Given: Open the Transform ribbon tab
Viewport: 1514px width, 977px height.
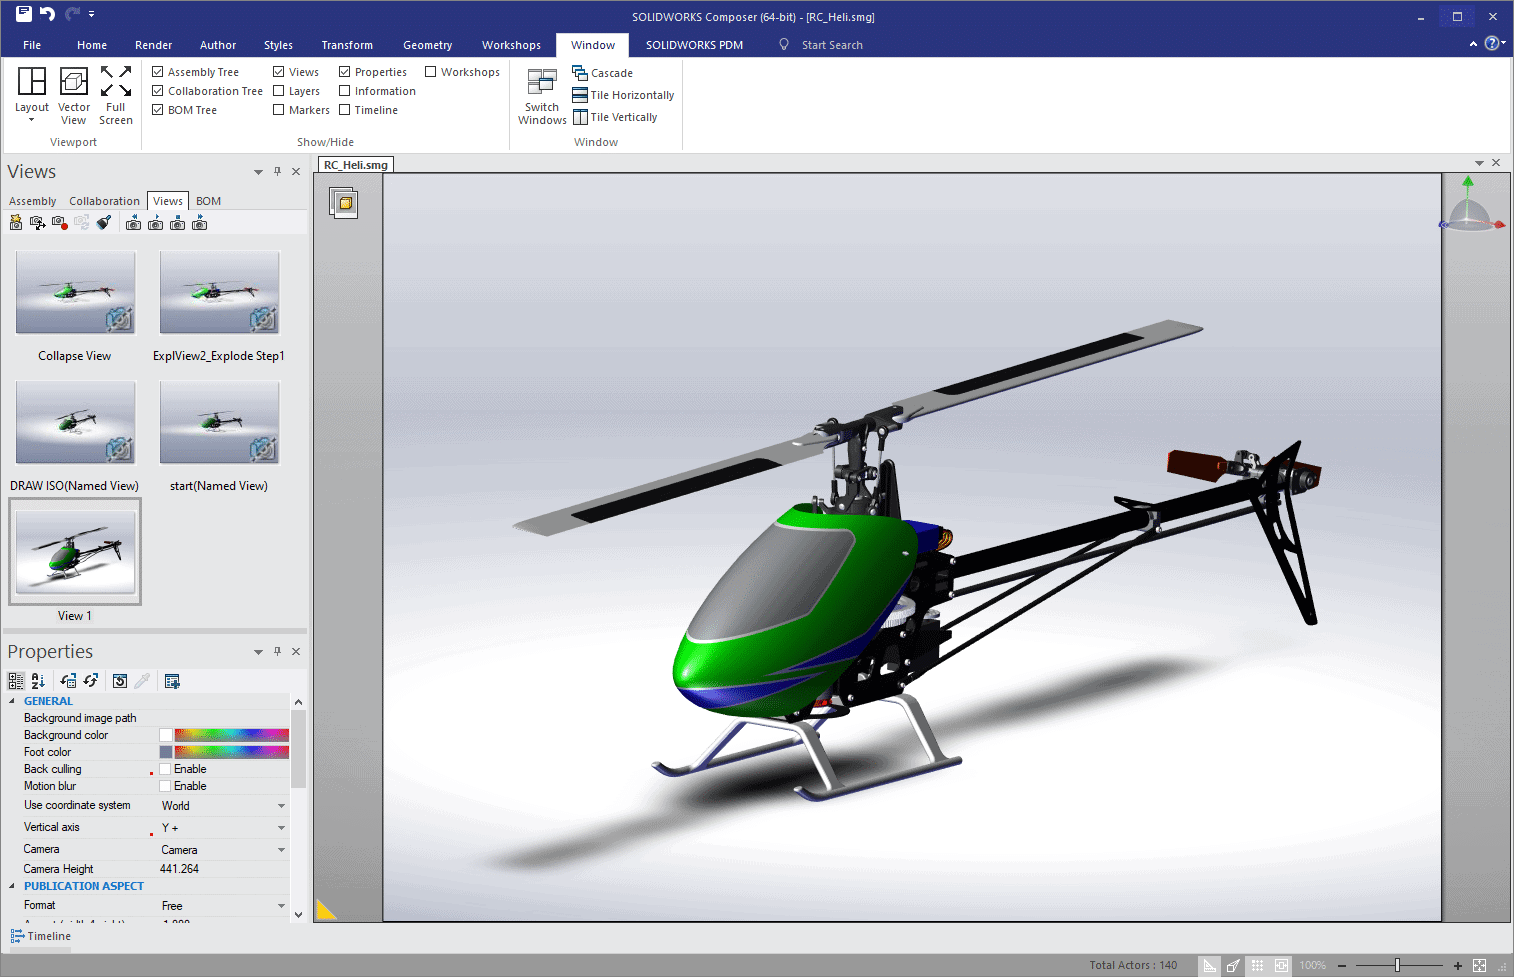Looking at the screenshot, I should (347, 45).
